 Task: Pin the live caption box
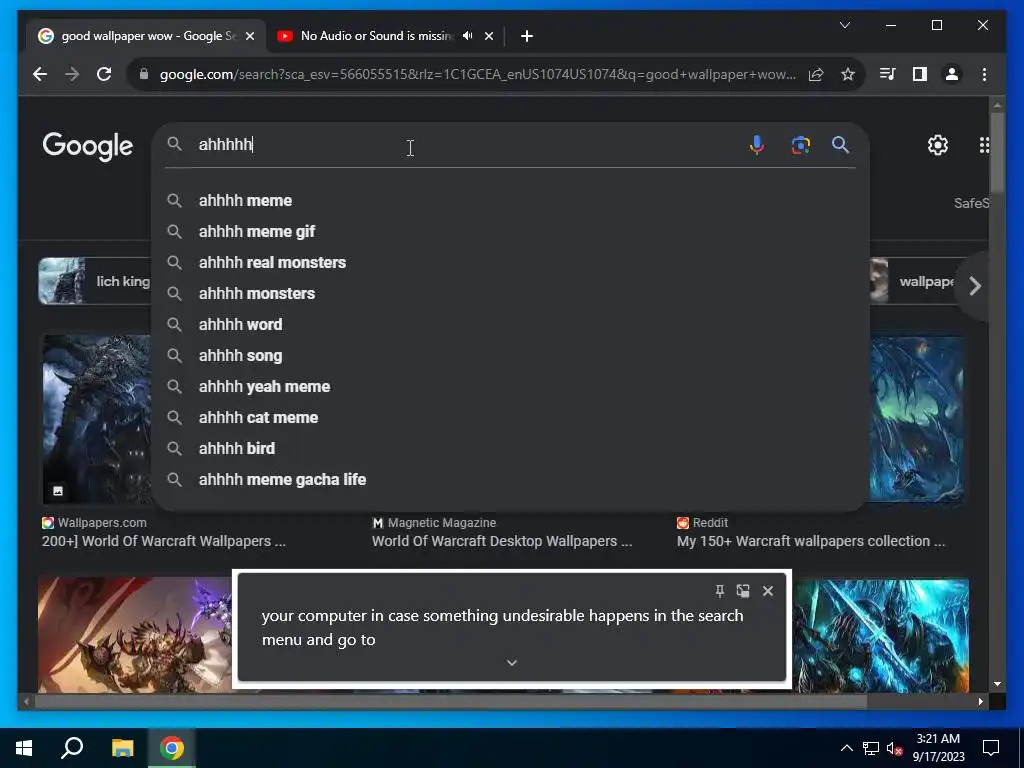click(720, 591)
